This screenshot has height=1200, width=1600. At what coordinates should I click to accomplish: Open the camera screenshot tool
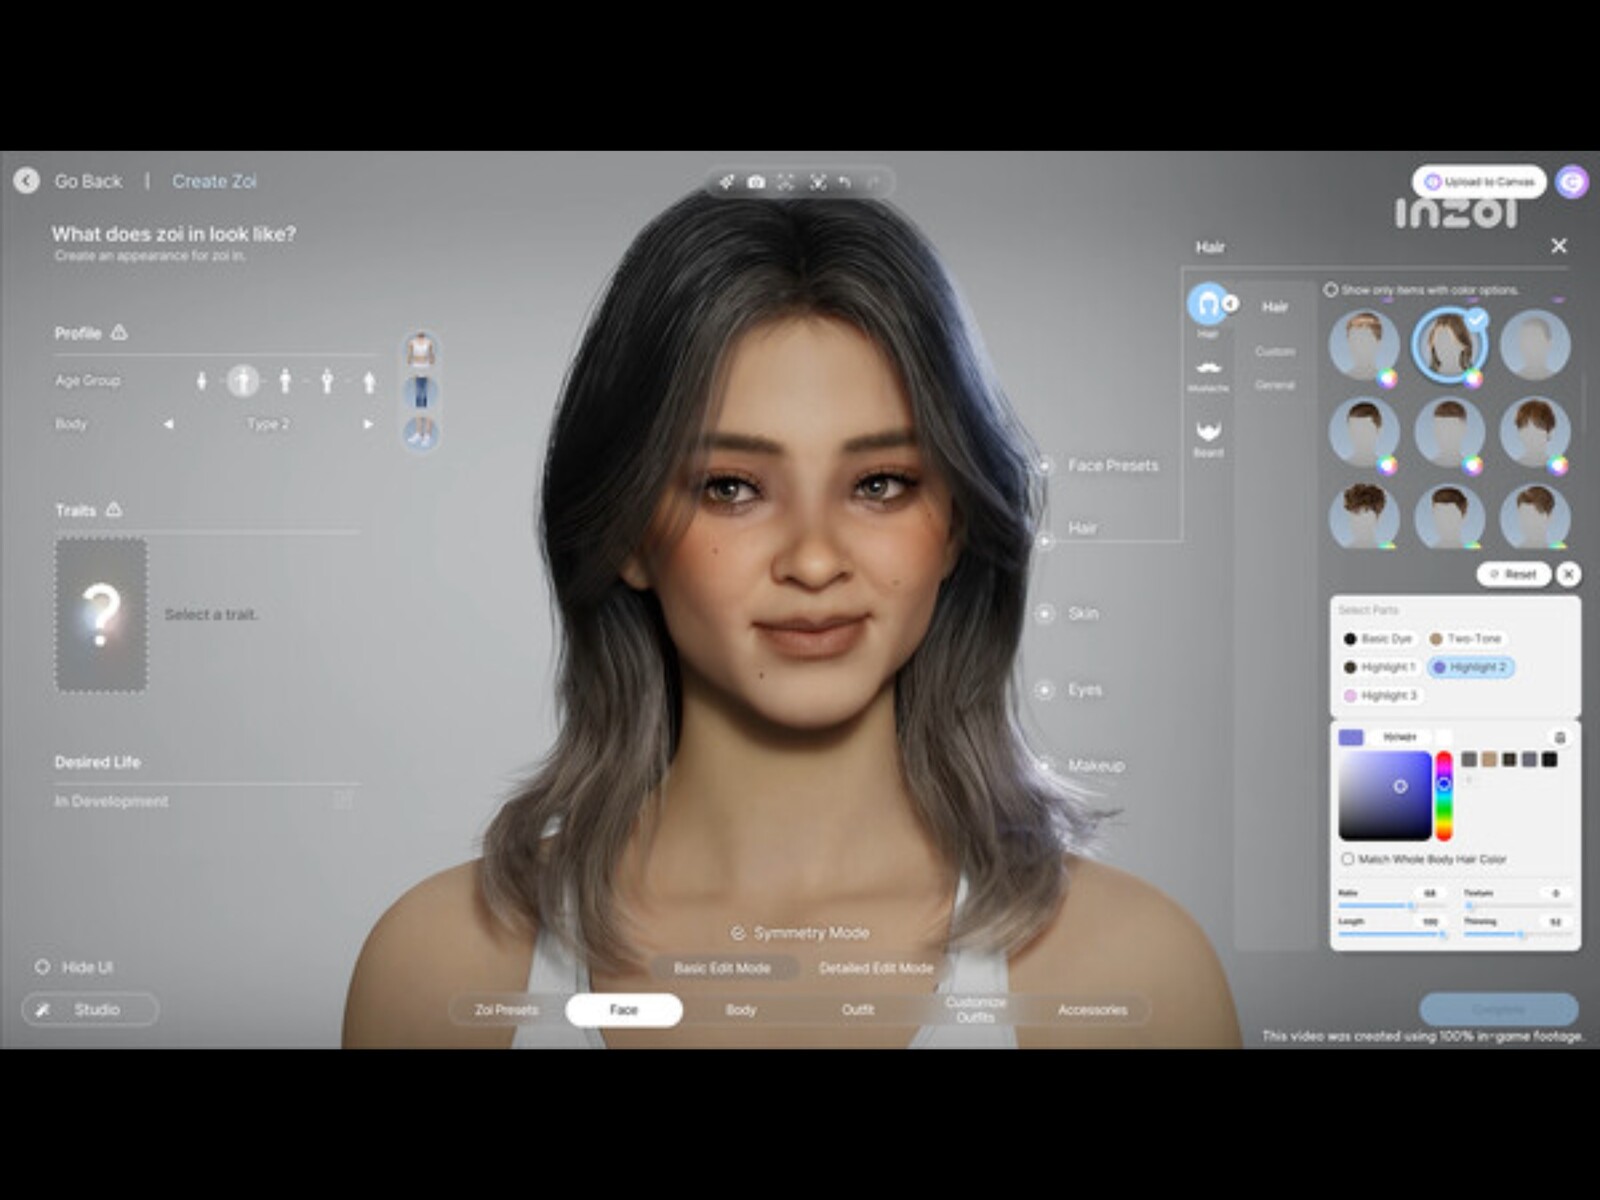[756, 182]
